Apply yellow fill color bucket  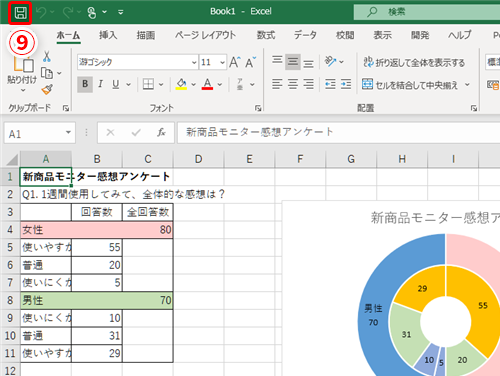click(x=181, y=84)
